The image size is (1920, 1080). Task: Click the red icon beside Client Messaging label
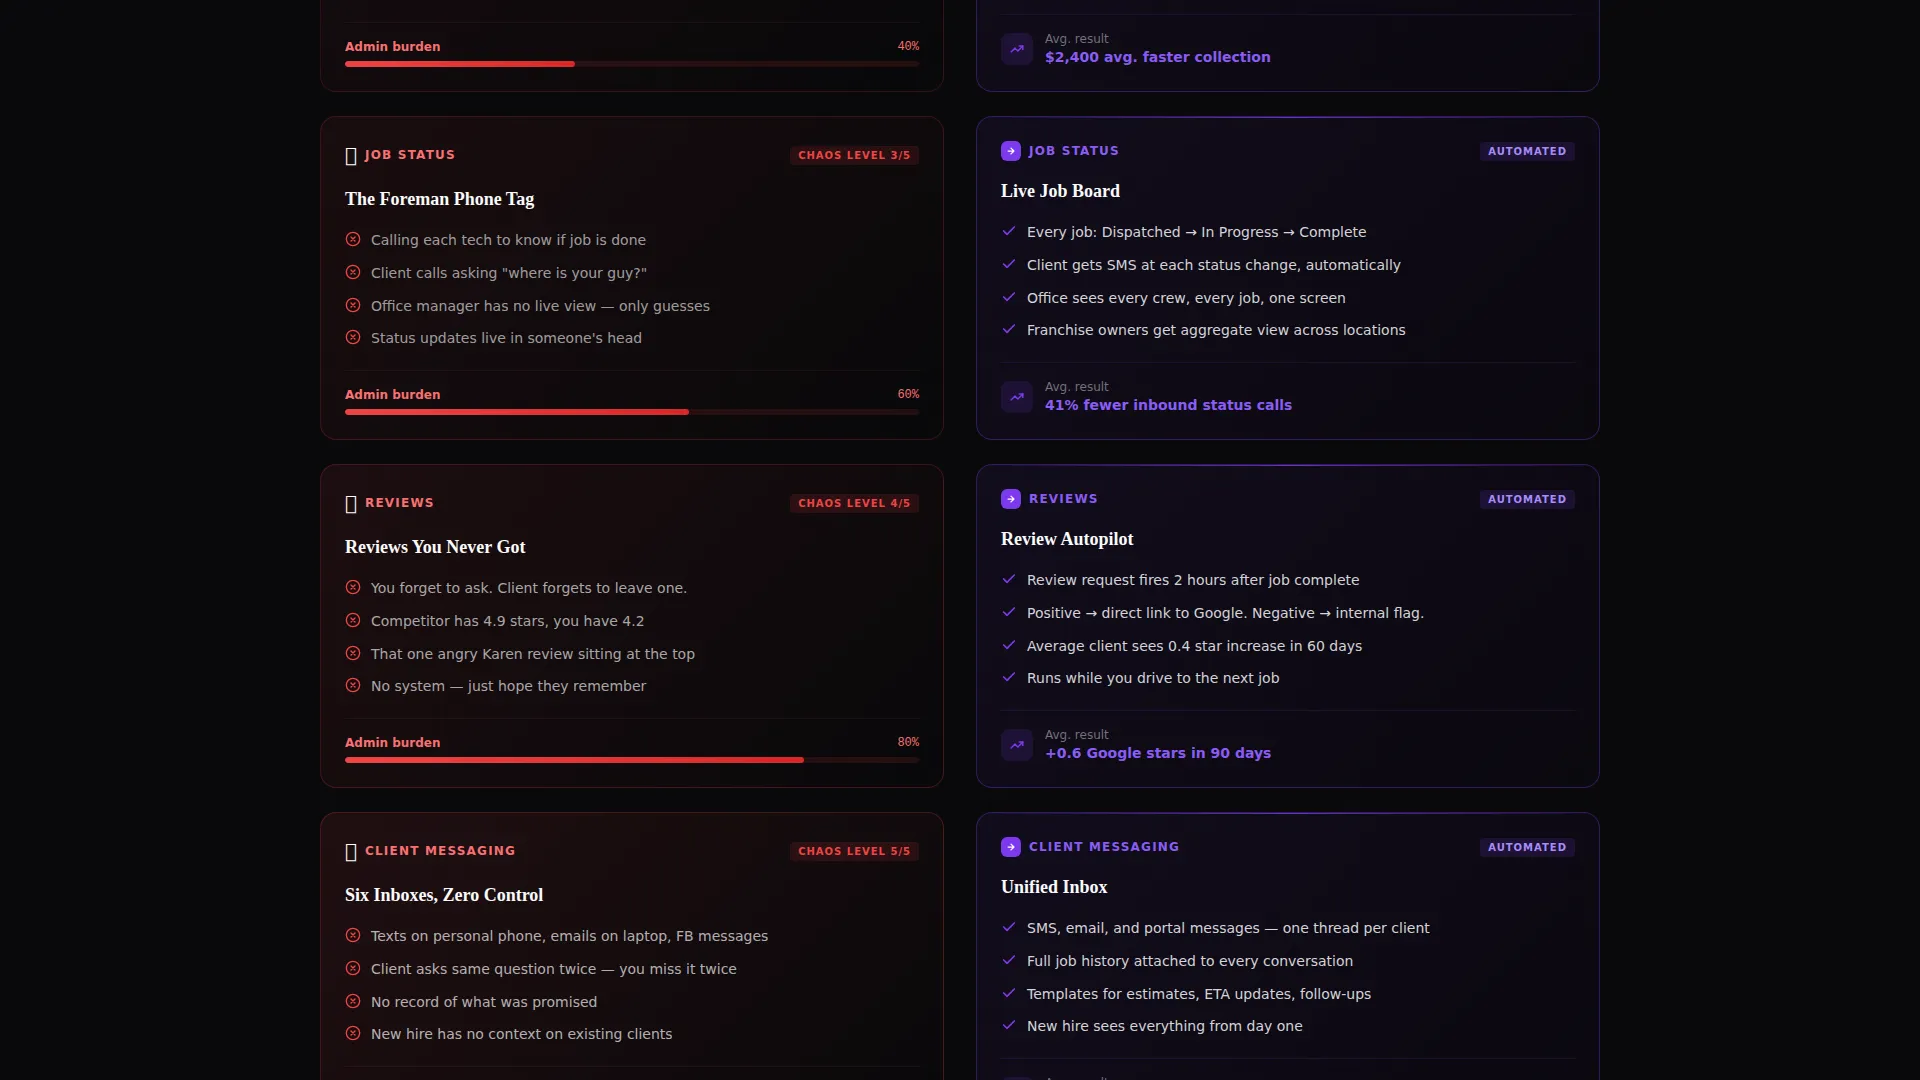coord(351,852)
